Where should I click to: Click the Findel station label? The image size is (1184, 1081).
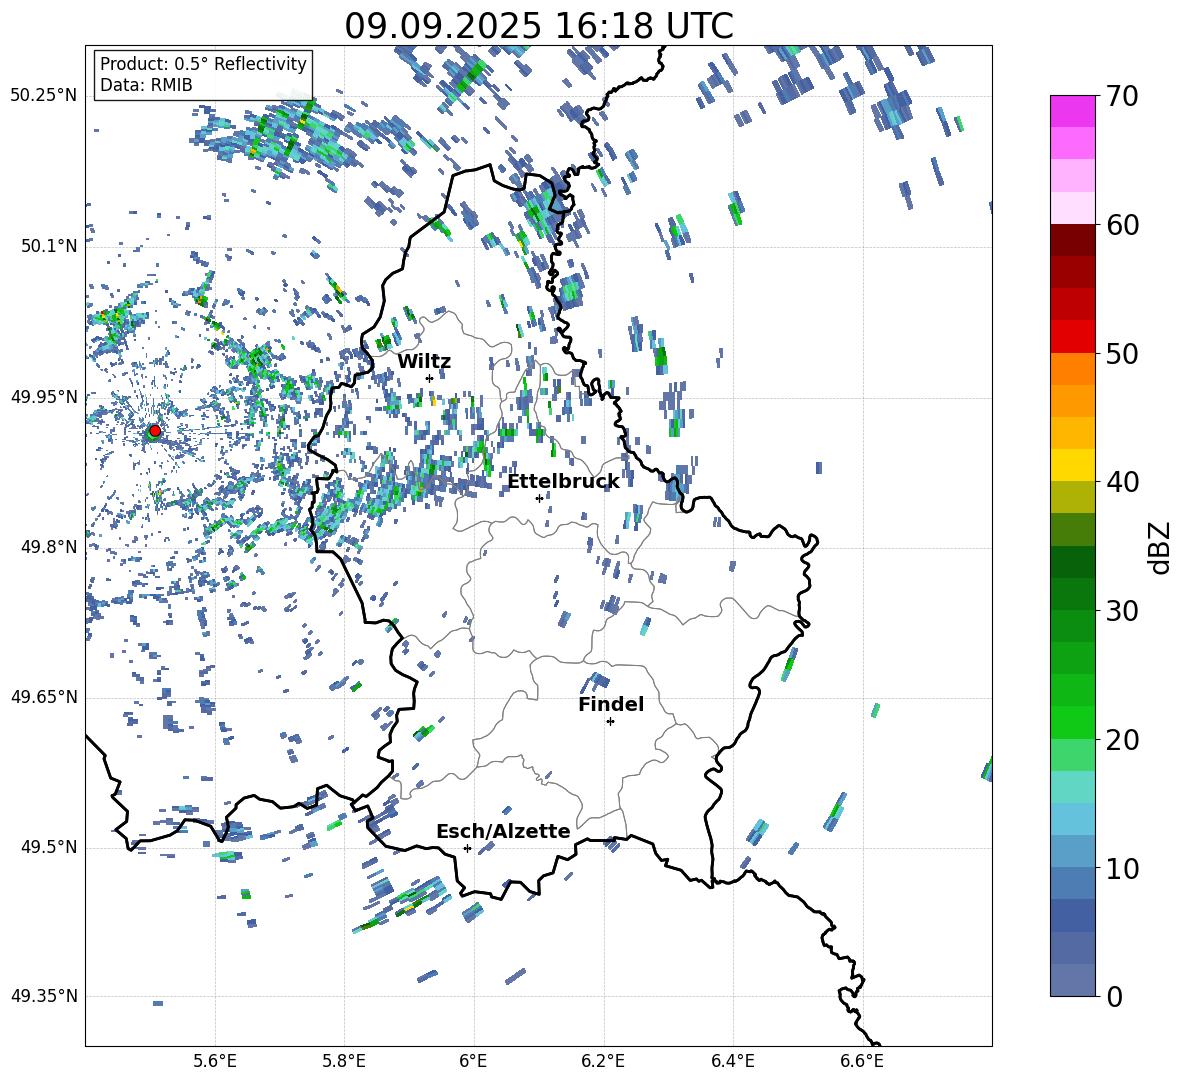point(611,704)
